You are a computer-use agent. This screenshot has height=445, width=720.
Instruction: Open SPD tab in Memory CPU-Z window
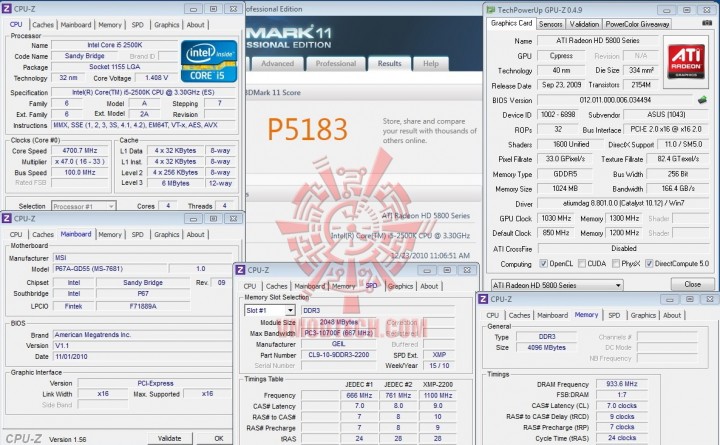[614, 315]
